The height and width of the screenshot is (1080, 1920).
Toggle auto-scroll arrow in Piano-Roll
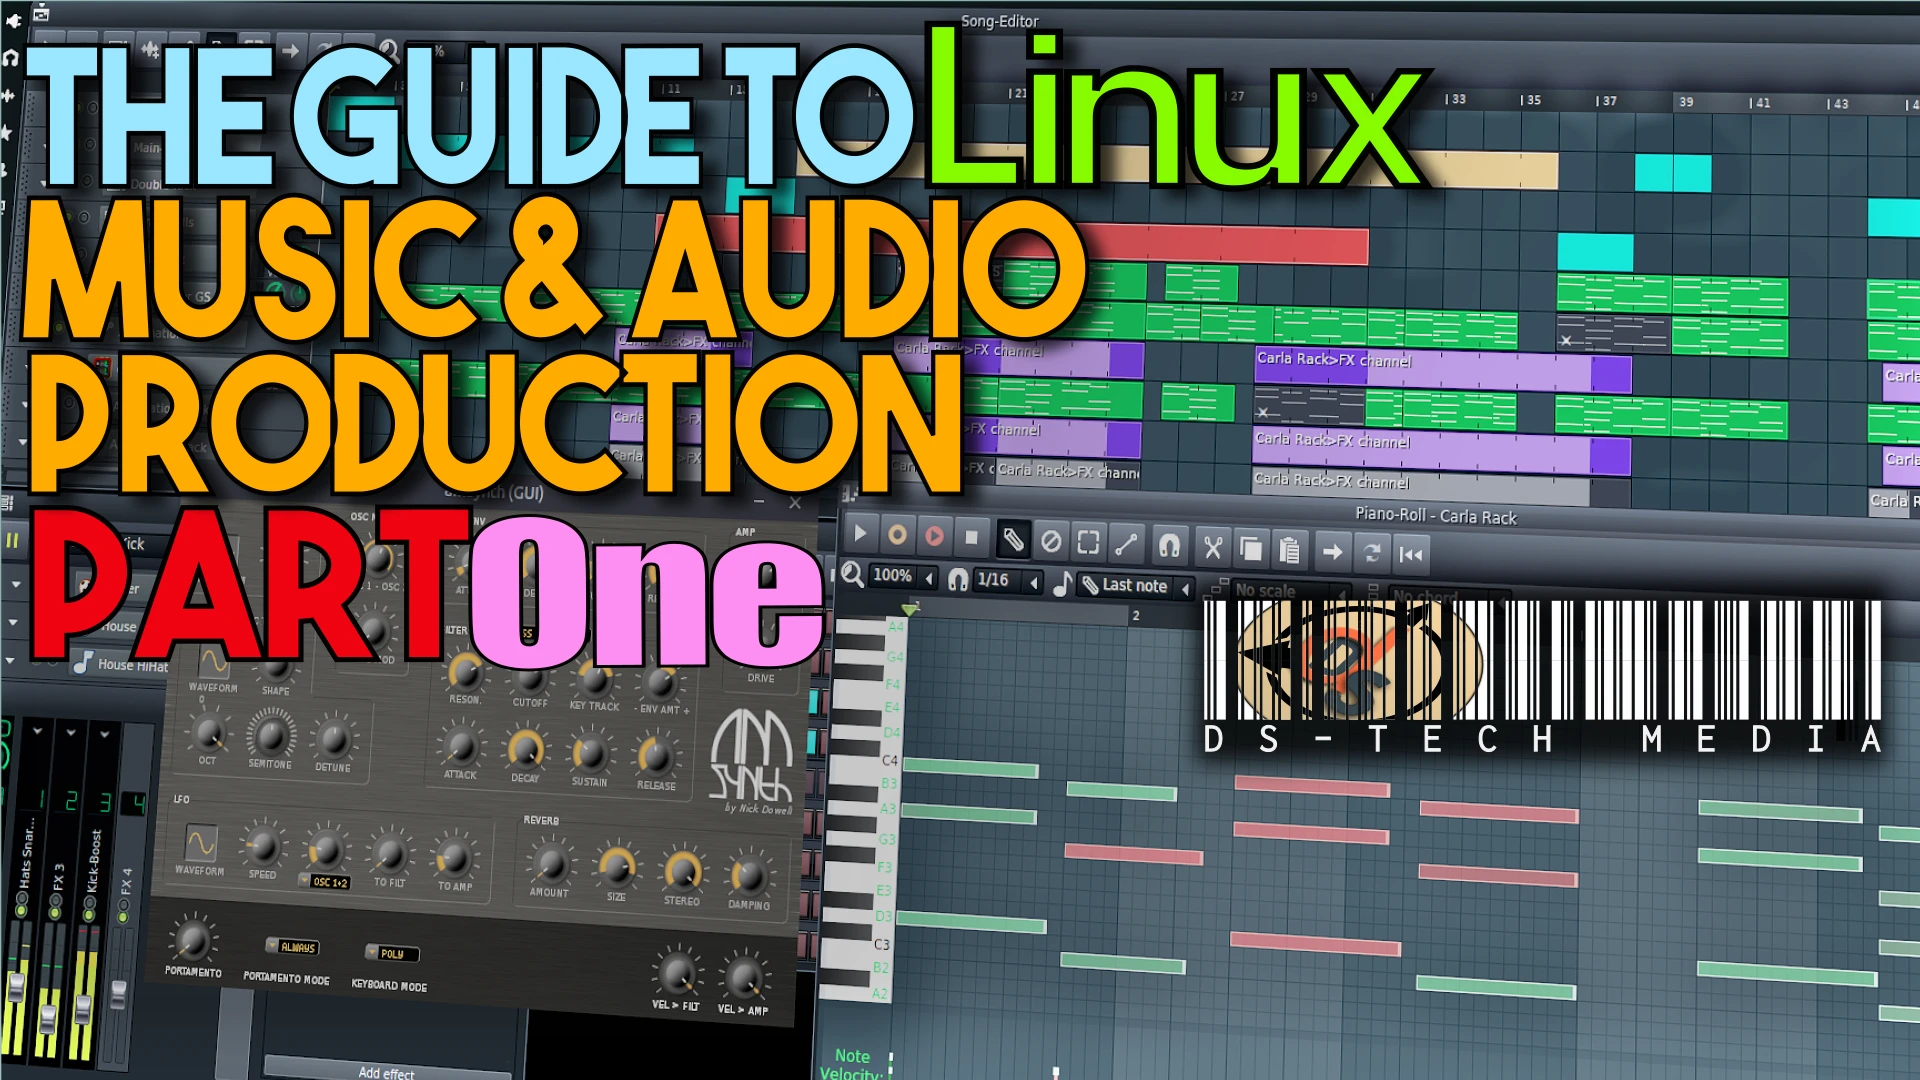1332,552
